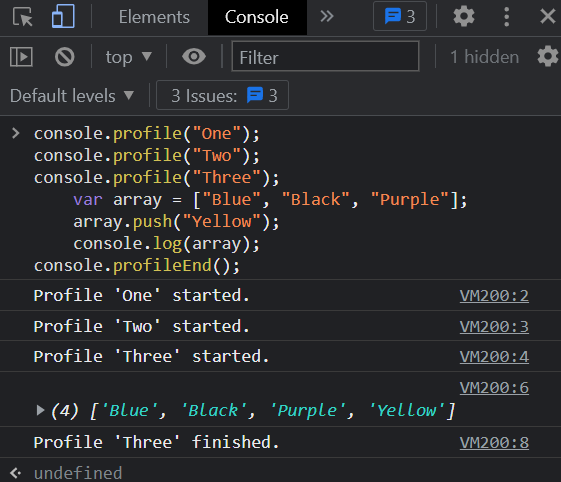Create a live expression with eye icon
Screen dimensions: 561x482
(194, 57)
